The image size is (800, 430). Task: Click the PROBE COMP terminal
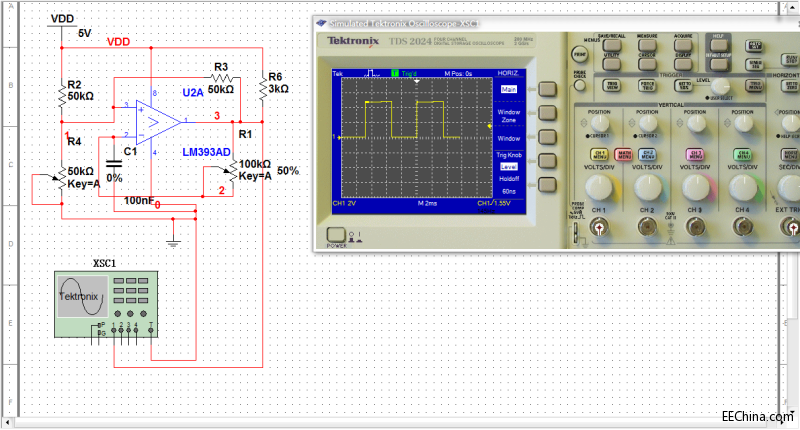577,232
